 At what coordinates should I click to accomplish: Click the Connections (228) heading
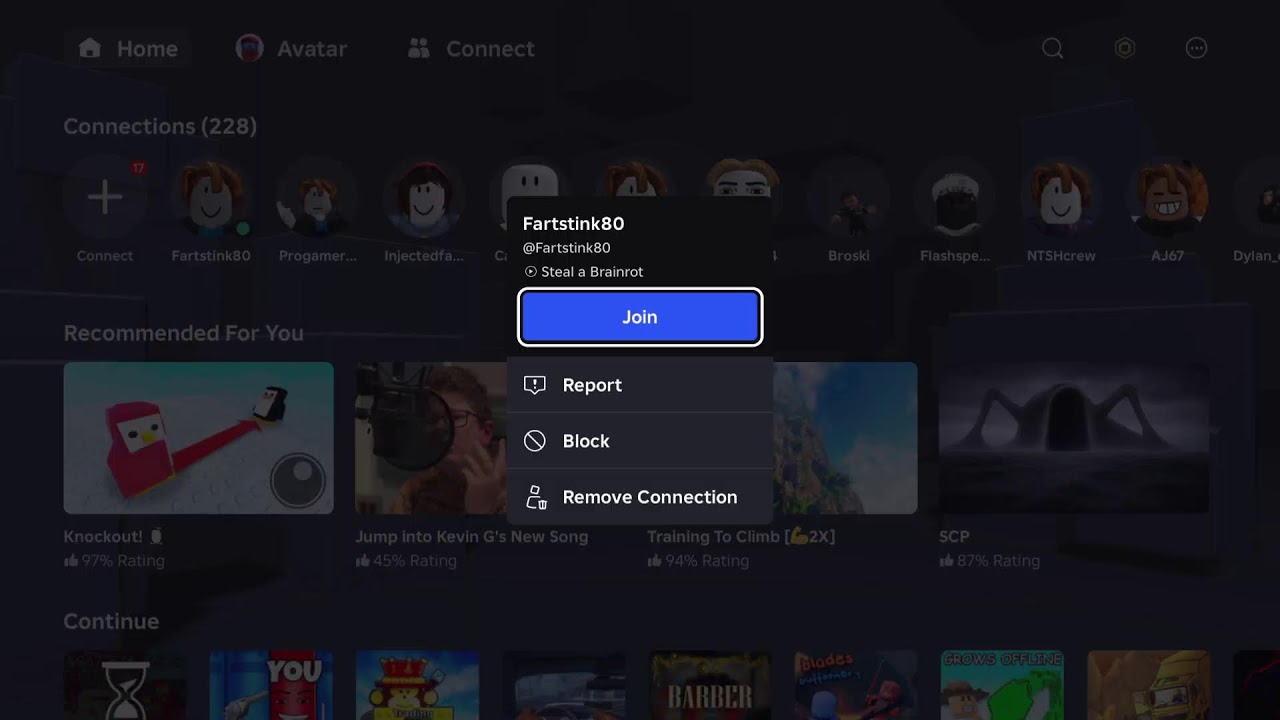[160, 126]
